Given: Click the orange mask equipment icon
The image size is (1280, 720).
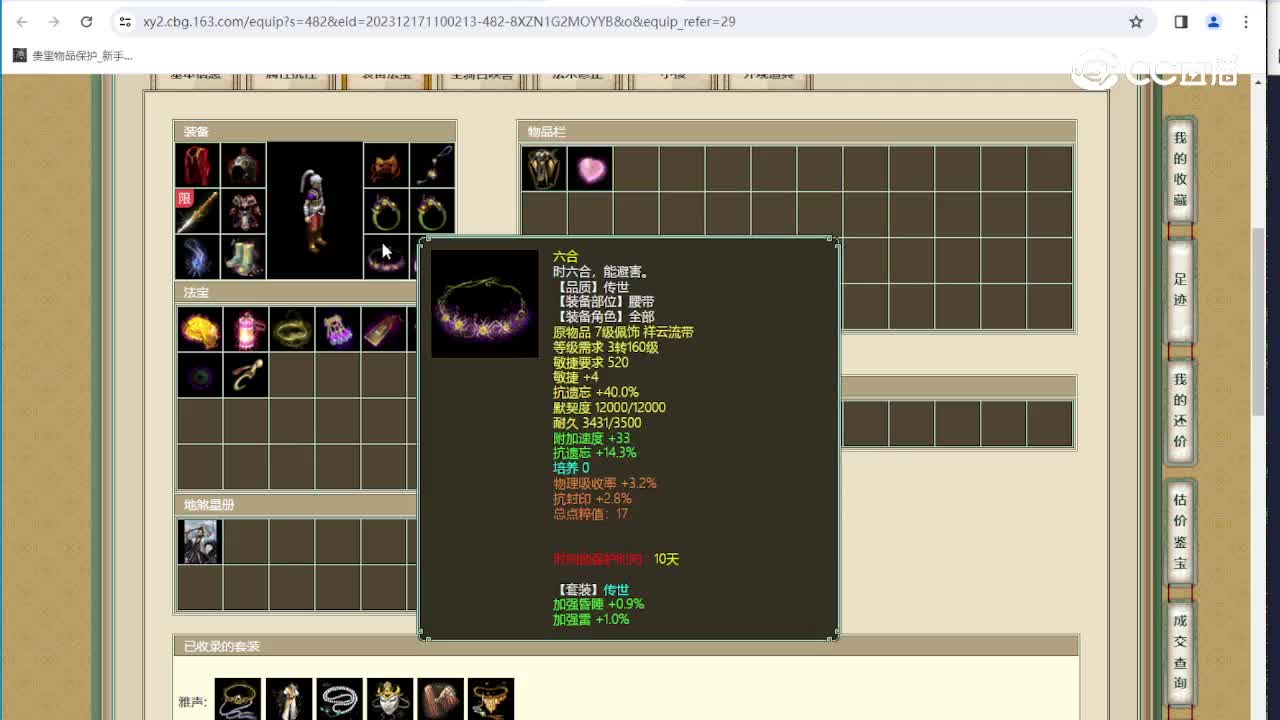Looking at the screenshot, I should pos(386,165).
